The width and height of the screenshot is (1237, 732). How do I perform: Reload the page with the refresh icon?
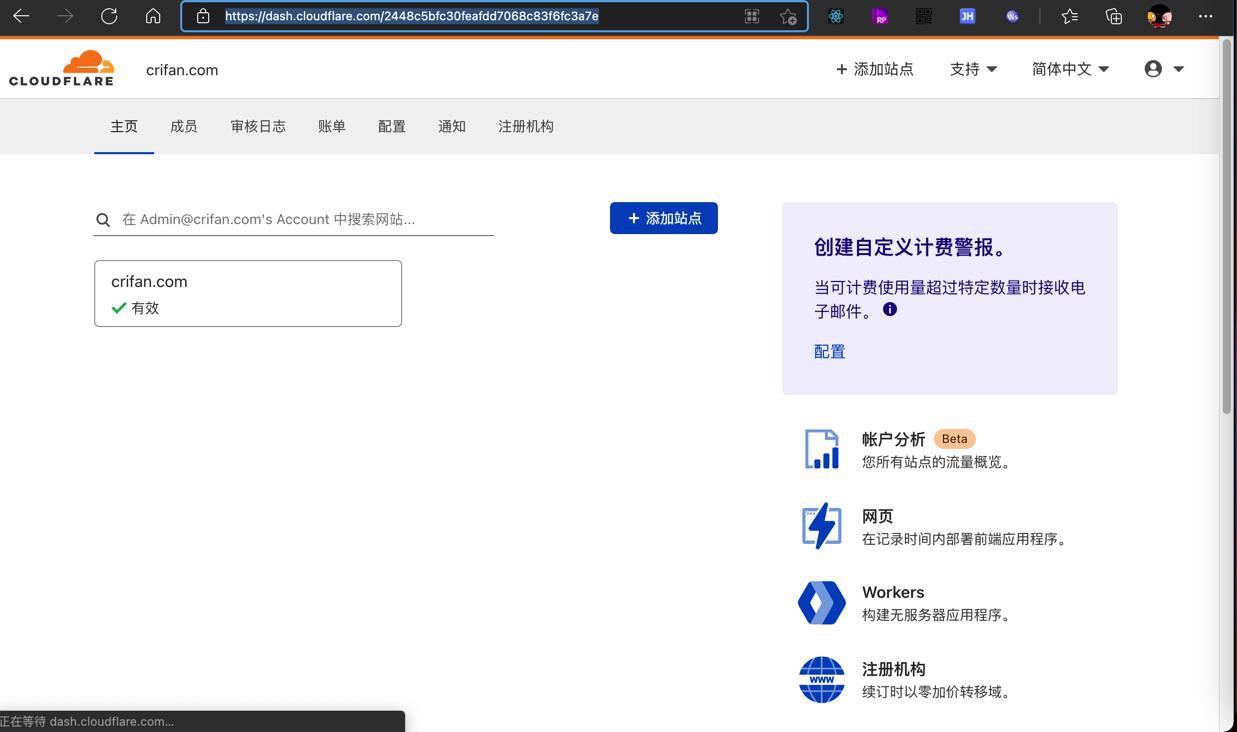pos(109,16)
